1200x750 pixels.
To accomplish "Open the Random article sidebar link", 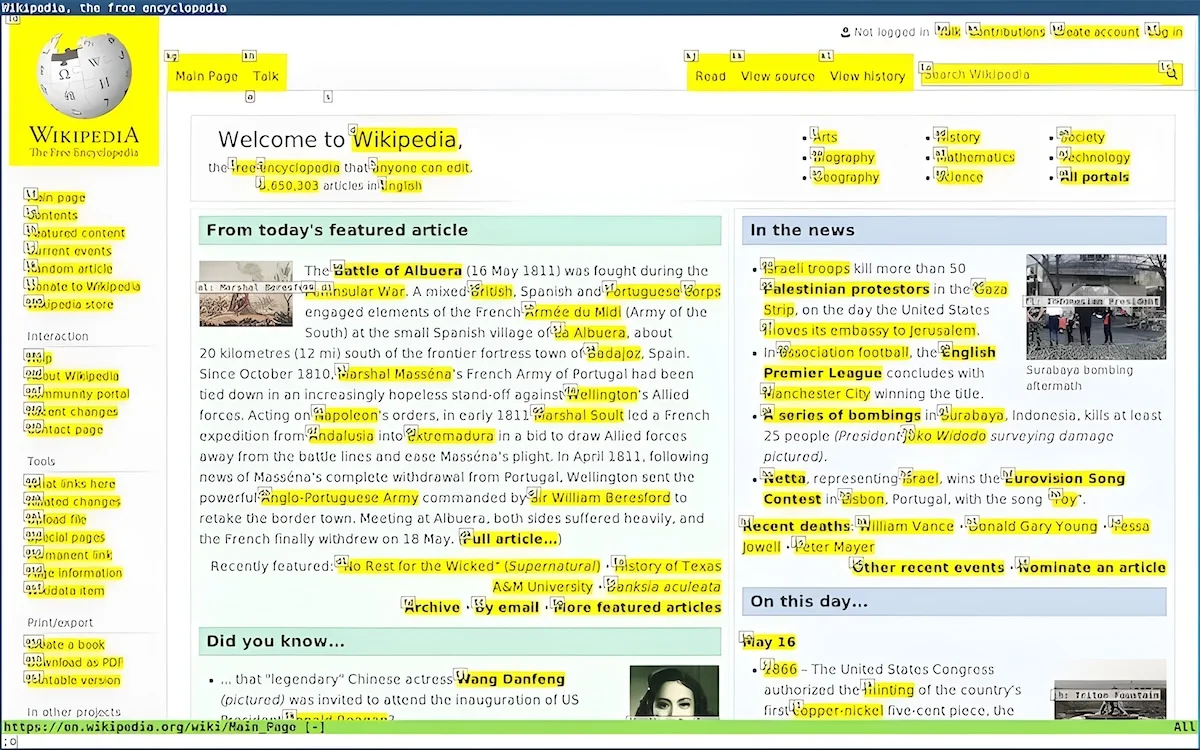I will tap(70, 268).
